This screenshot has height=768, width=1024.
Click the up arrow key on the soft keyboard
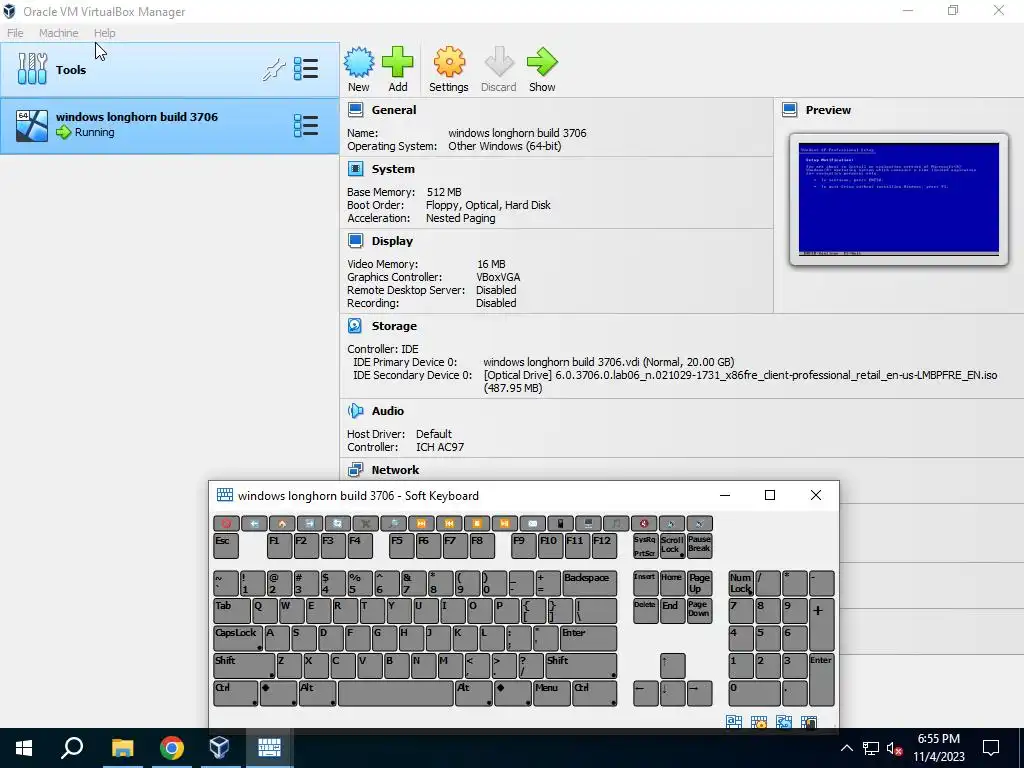(673, 665)
